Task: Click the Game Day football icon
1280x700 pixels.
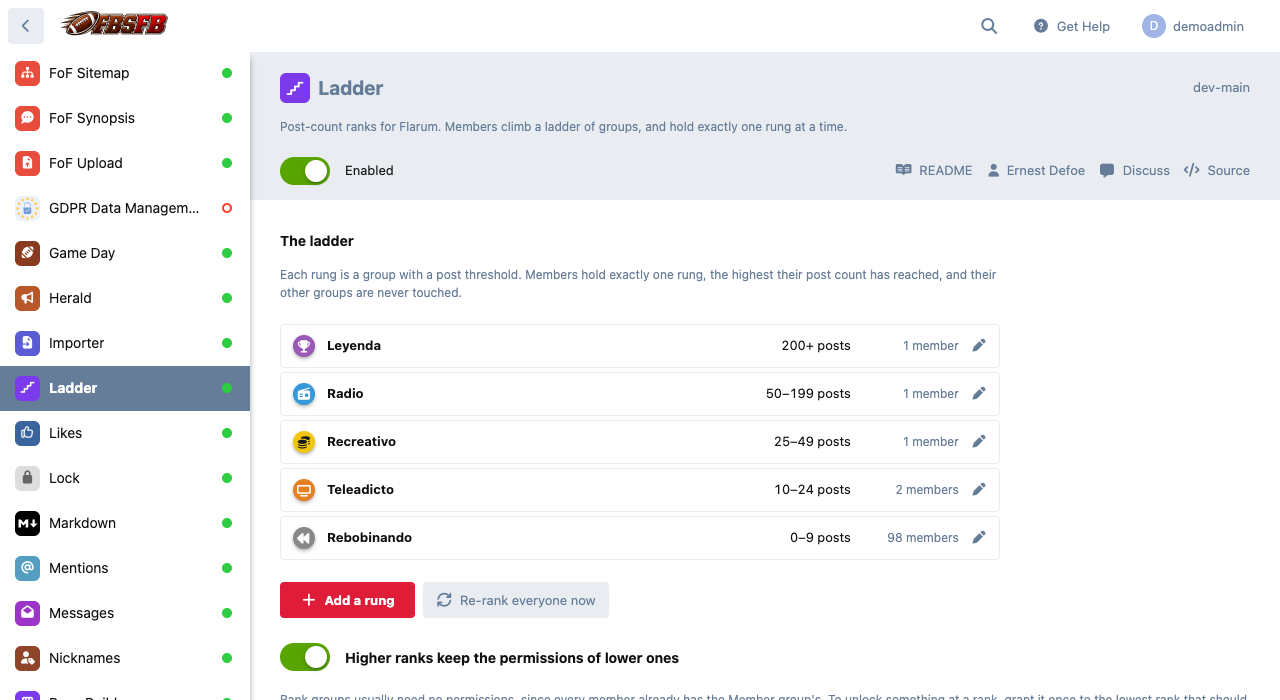Action: [x=27, y=253]
